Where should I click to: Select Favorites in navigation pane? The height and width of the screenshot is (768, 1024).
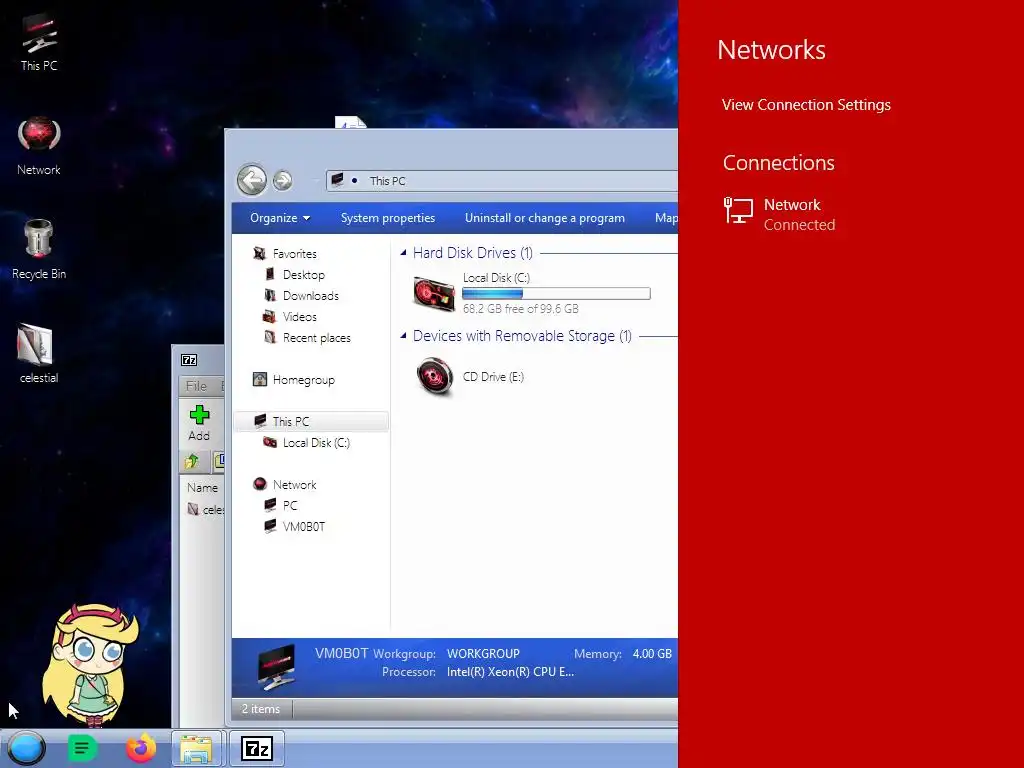[295, 253]
